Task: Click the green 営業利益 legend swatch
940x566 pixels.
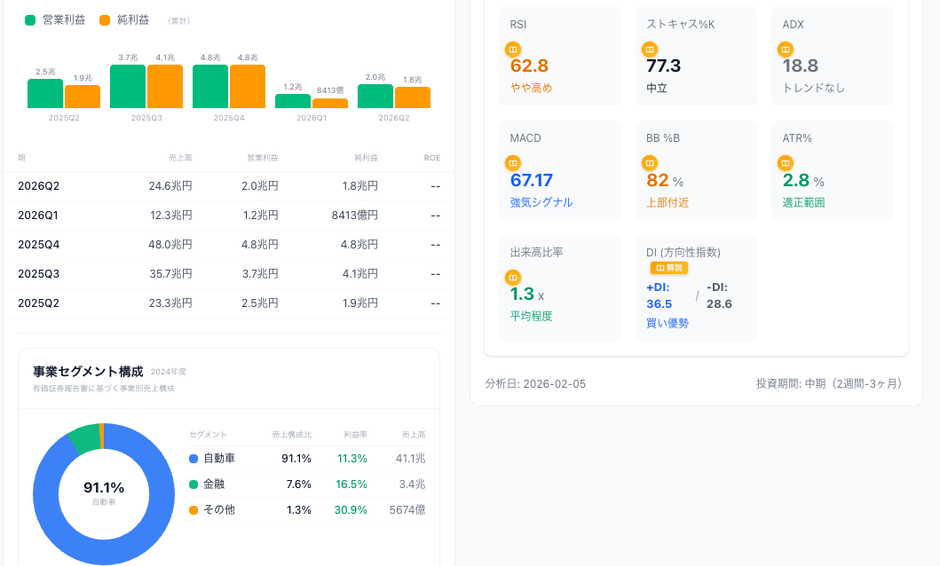Action: tap(30, 20)
